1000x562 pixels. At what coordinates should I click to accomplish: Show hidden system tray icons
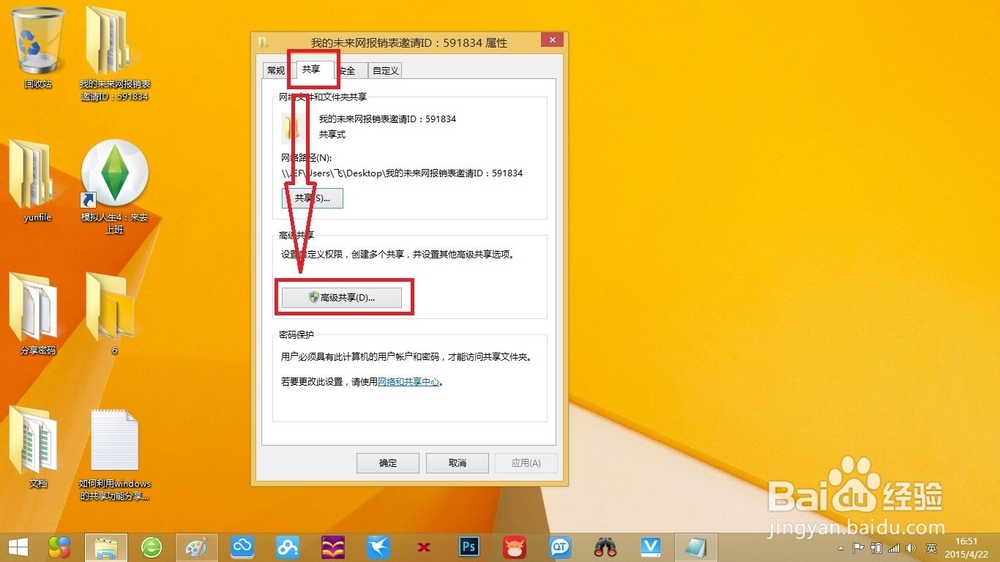841,549
